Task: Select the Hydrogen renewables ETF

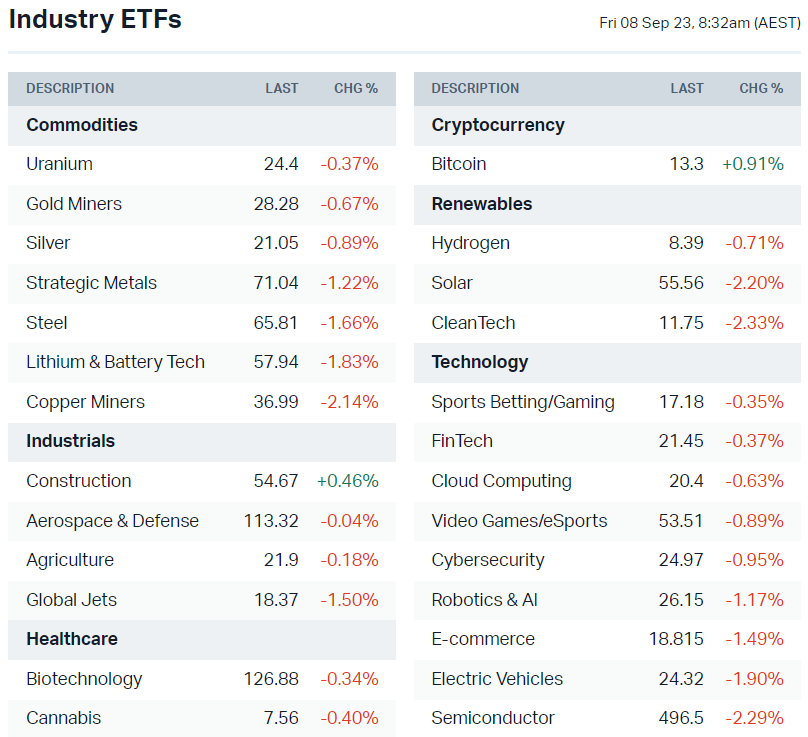Action: coord(470,243)
